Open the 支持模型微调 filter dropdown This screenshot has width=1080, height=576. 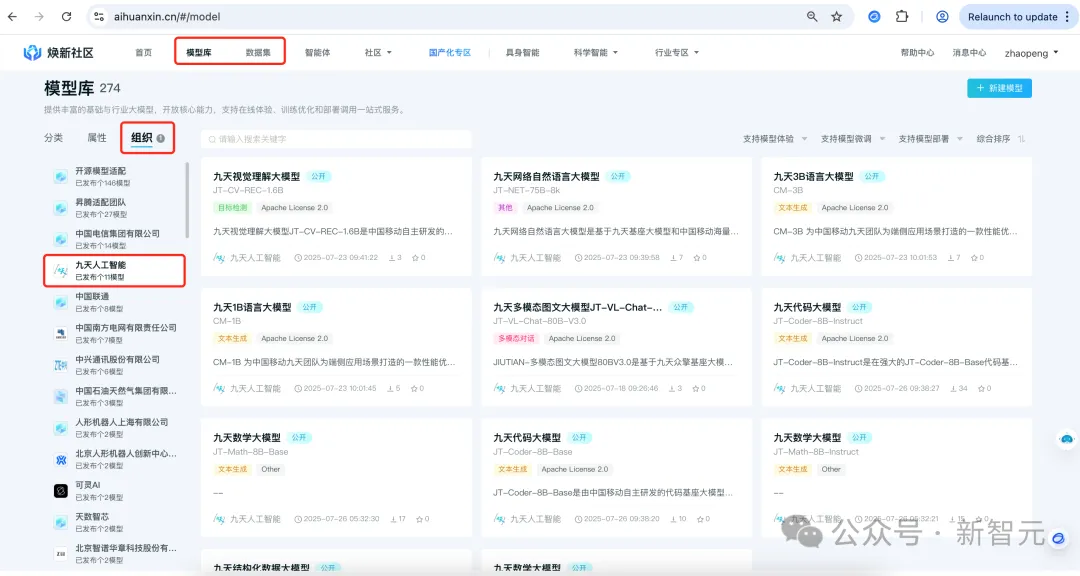tap(853, 138)
